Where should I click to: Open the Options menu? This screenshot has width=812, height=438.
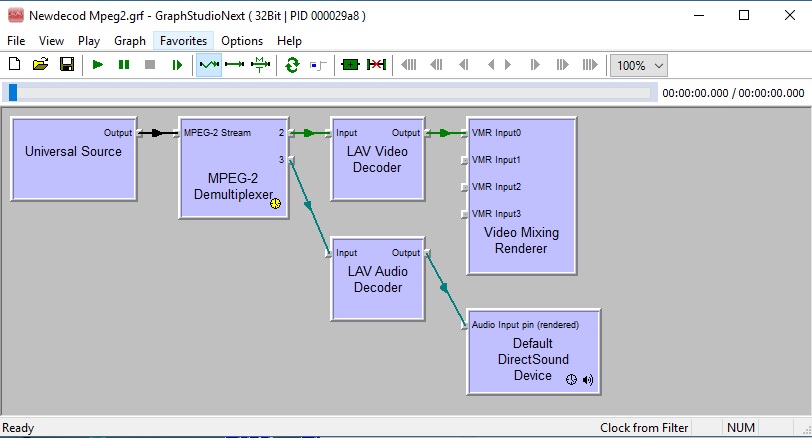(x=242, y=41)
